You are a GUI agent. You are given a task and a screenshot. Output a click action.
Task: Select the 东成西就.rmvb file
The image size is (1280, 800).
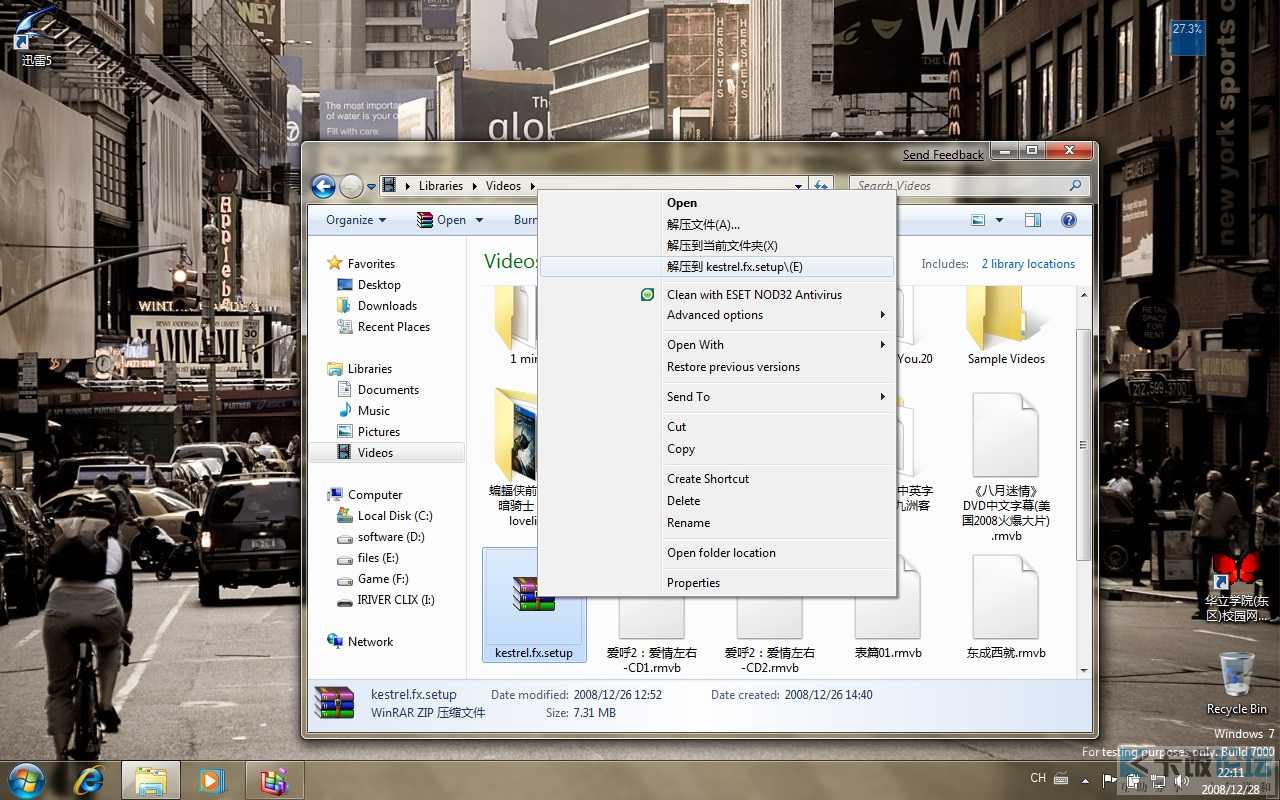[x=1006, y=608]
